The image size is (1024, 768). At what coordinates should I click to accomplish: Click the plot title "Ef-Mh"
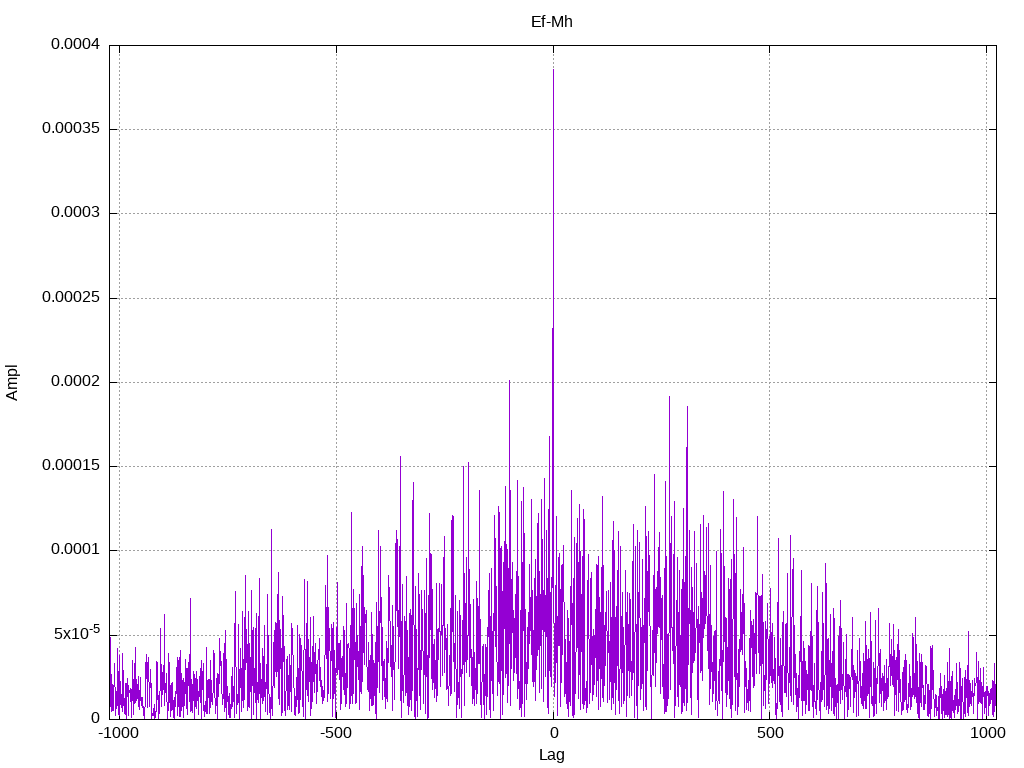(552, 22)
